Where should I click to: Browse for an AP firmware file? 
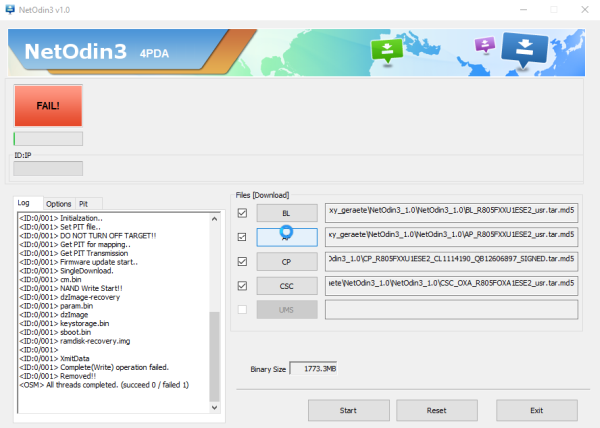coord(287,237)
